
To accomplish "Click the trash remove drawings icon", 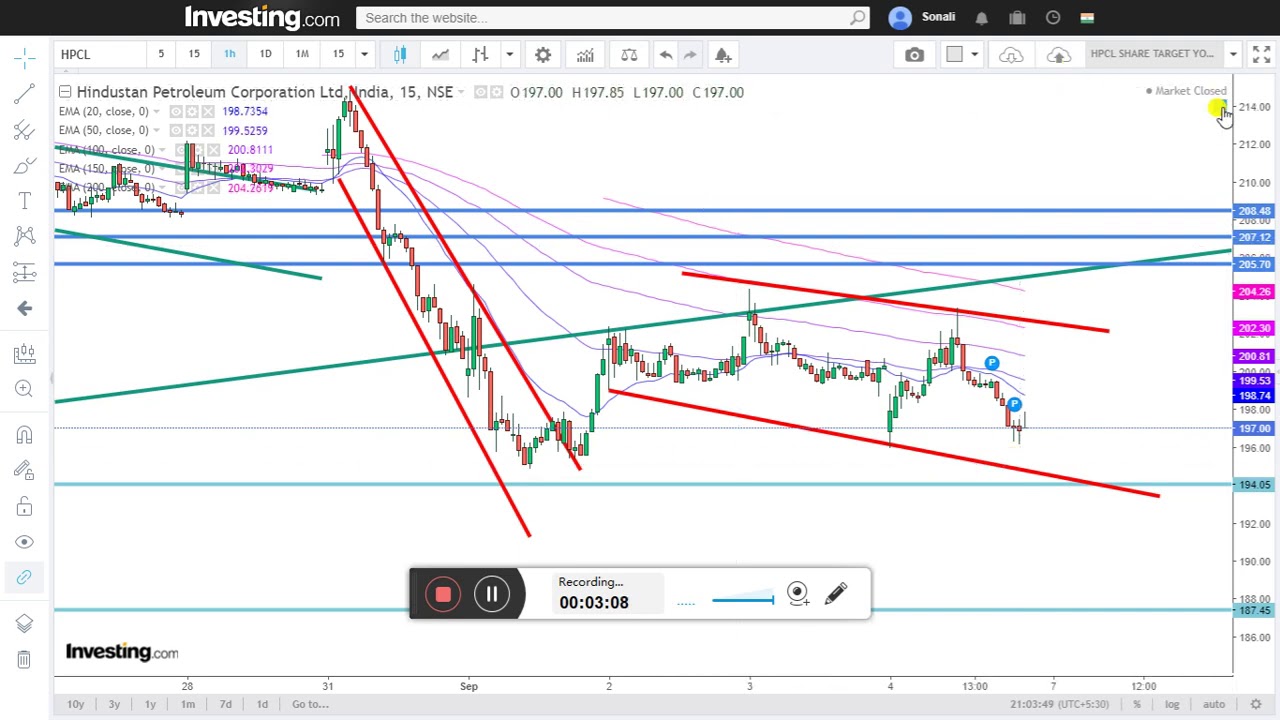I will click(25, 659).
